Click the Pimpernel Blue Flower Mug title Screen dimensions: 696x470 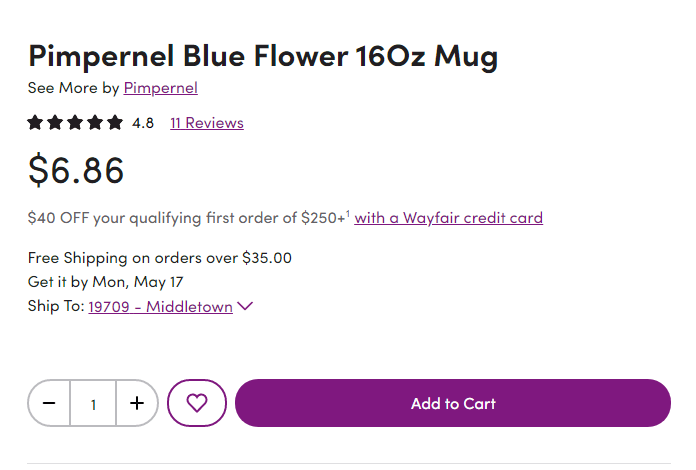click(262, 55)
